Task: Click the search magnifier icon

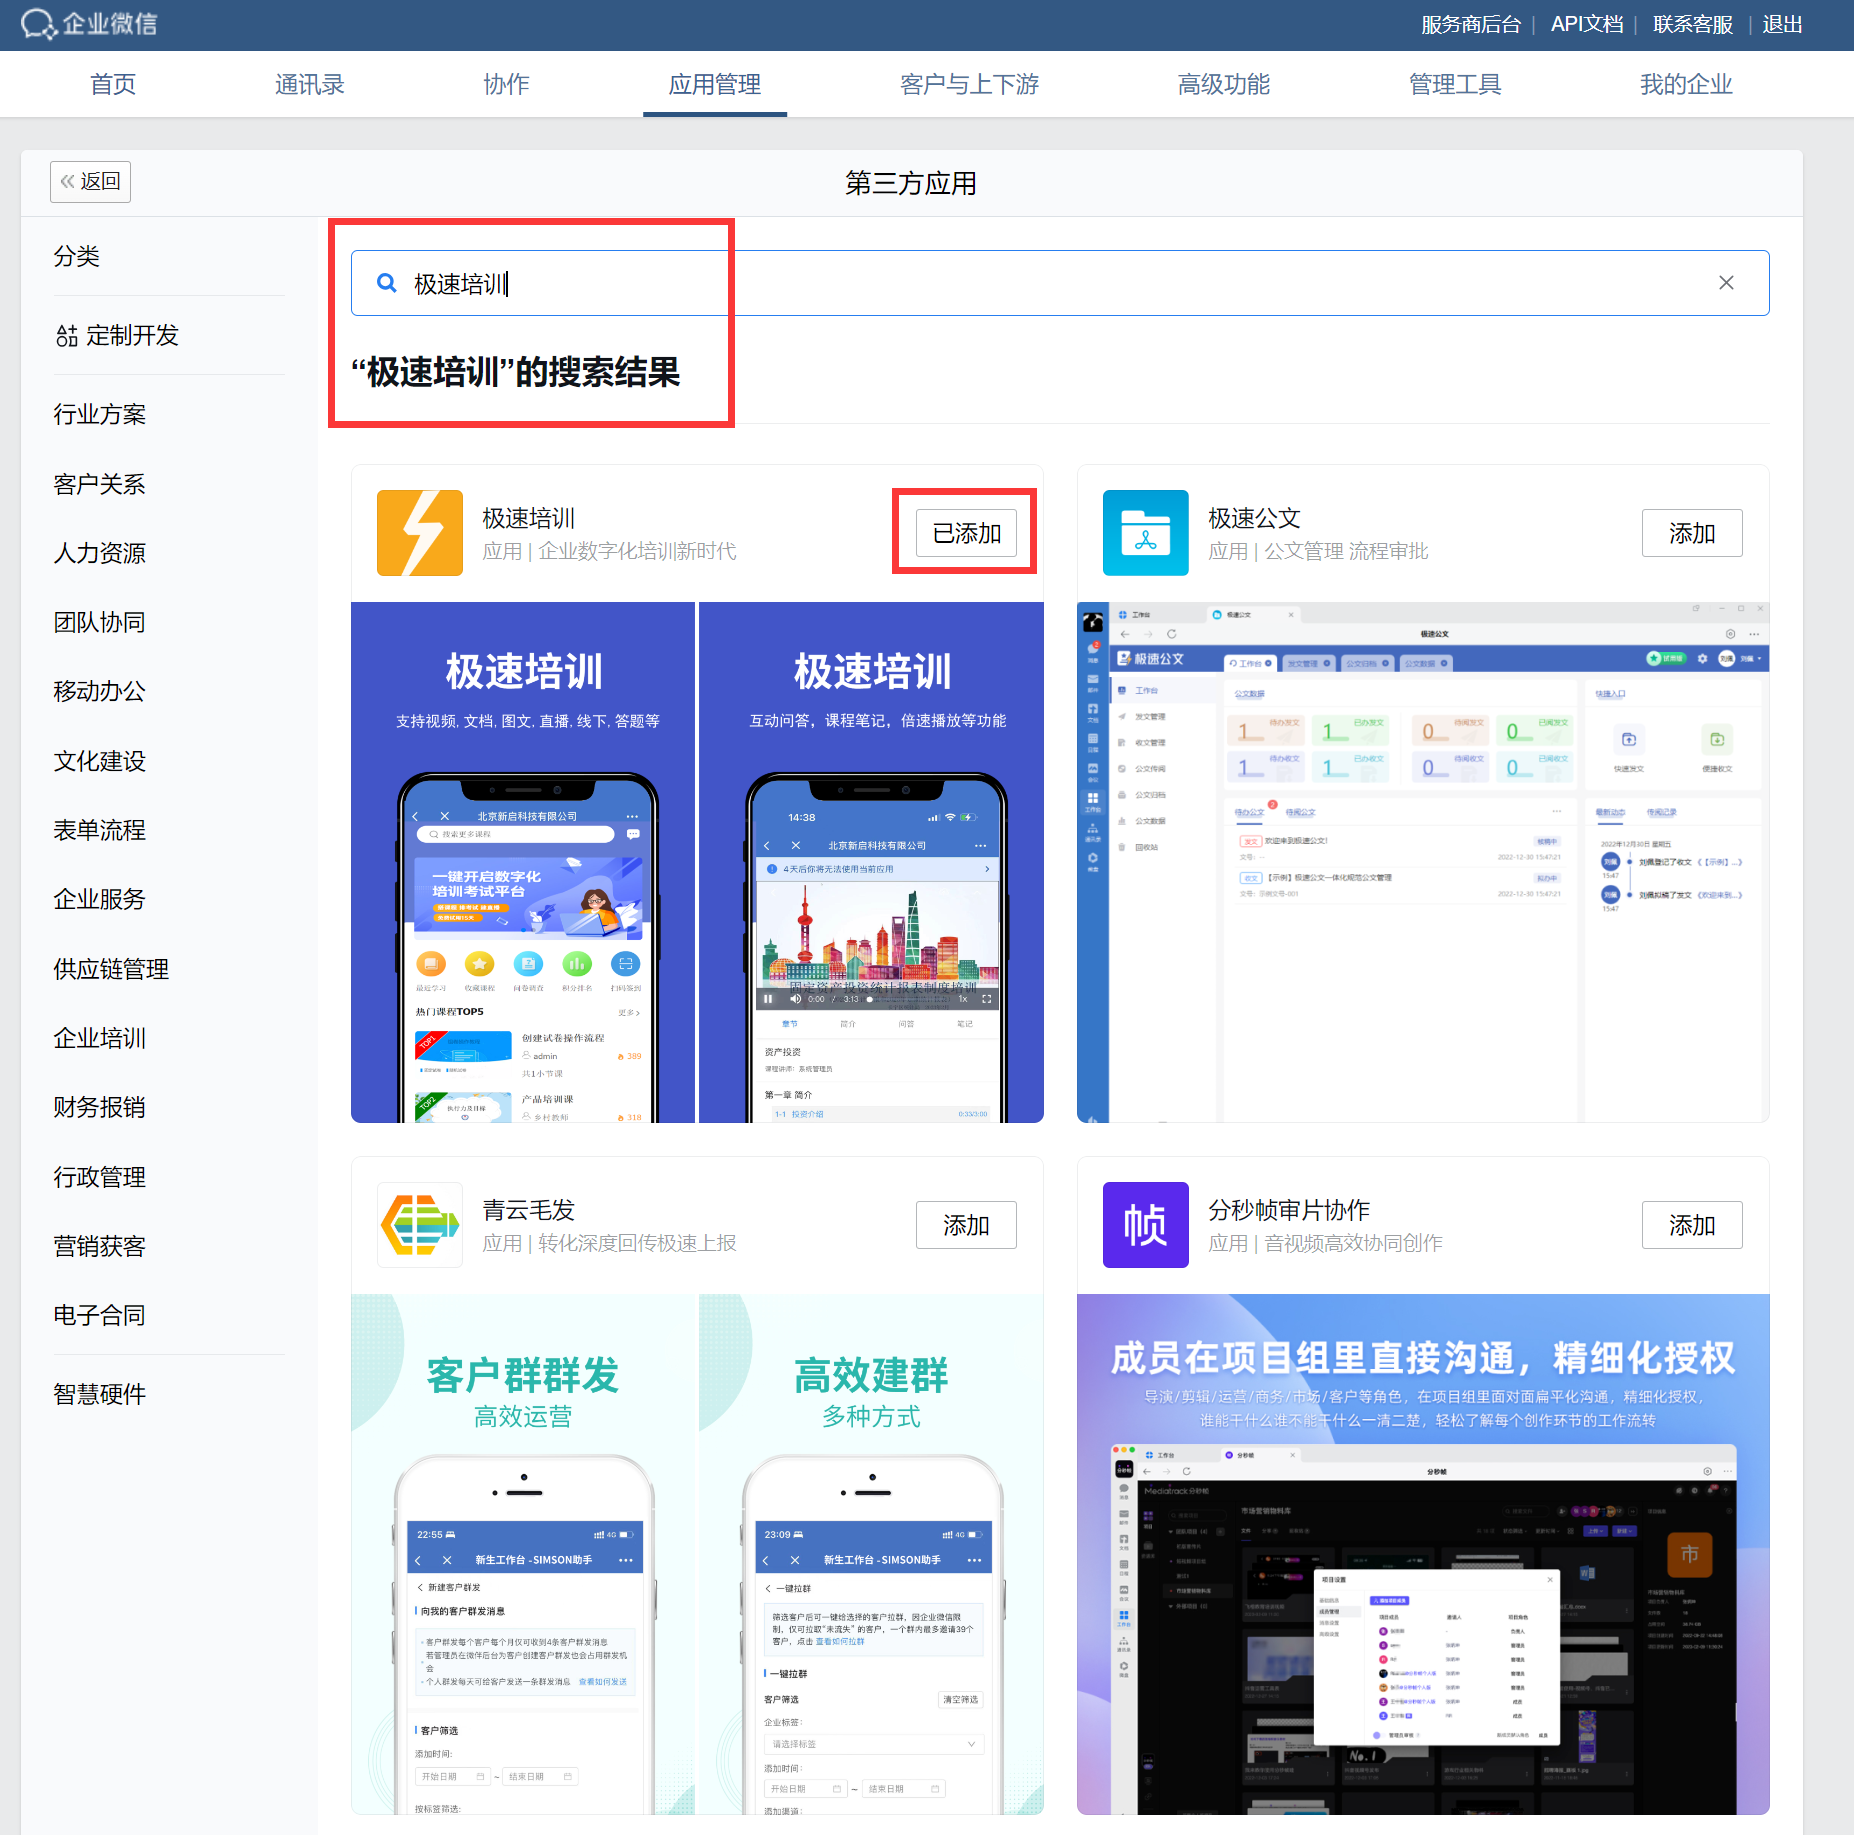Action: coord(387,283)
